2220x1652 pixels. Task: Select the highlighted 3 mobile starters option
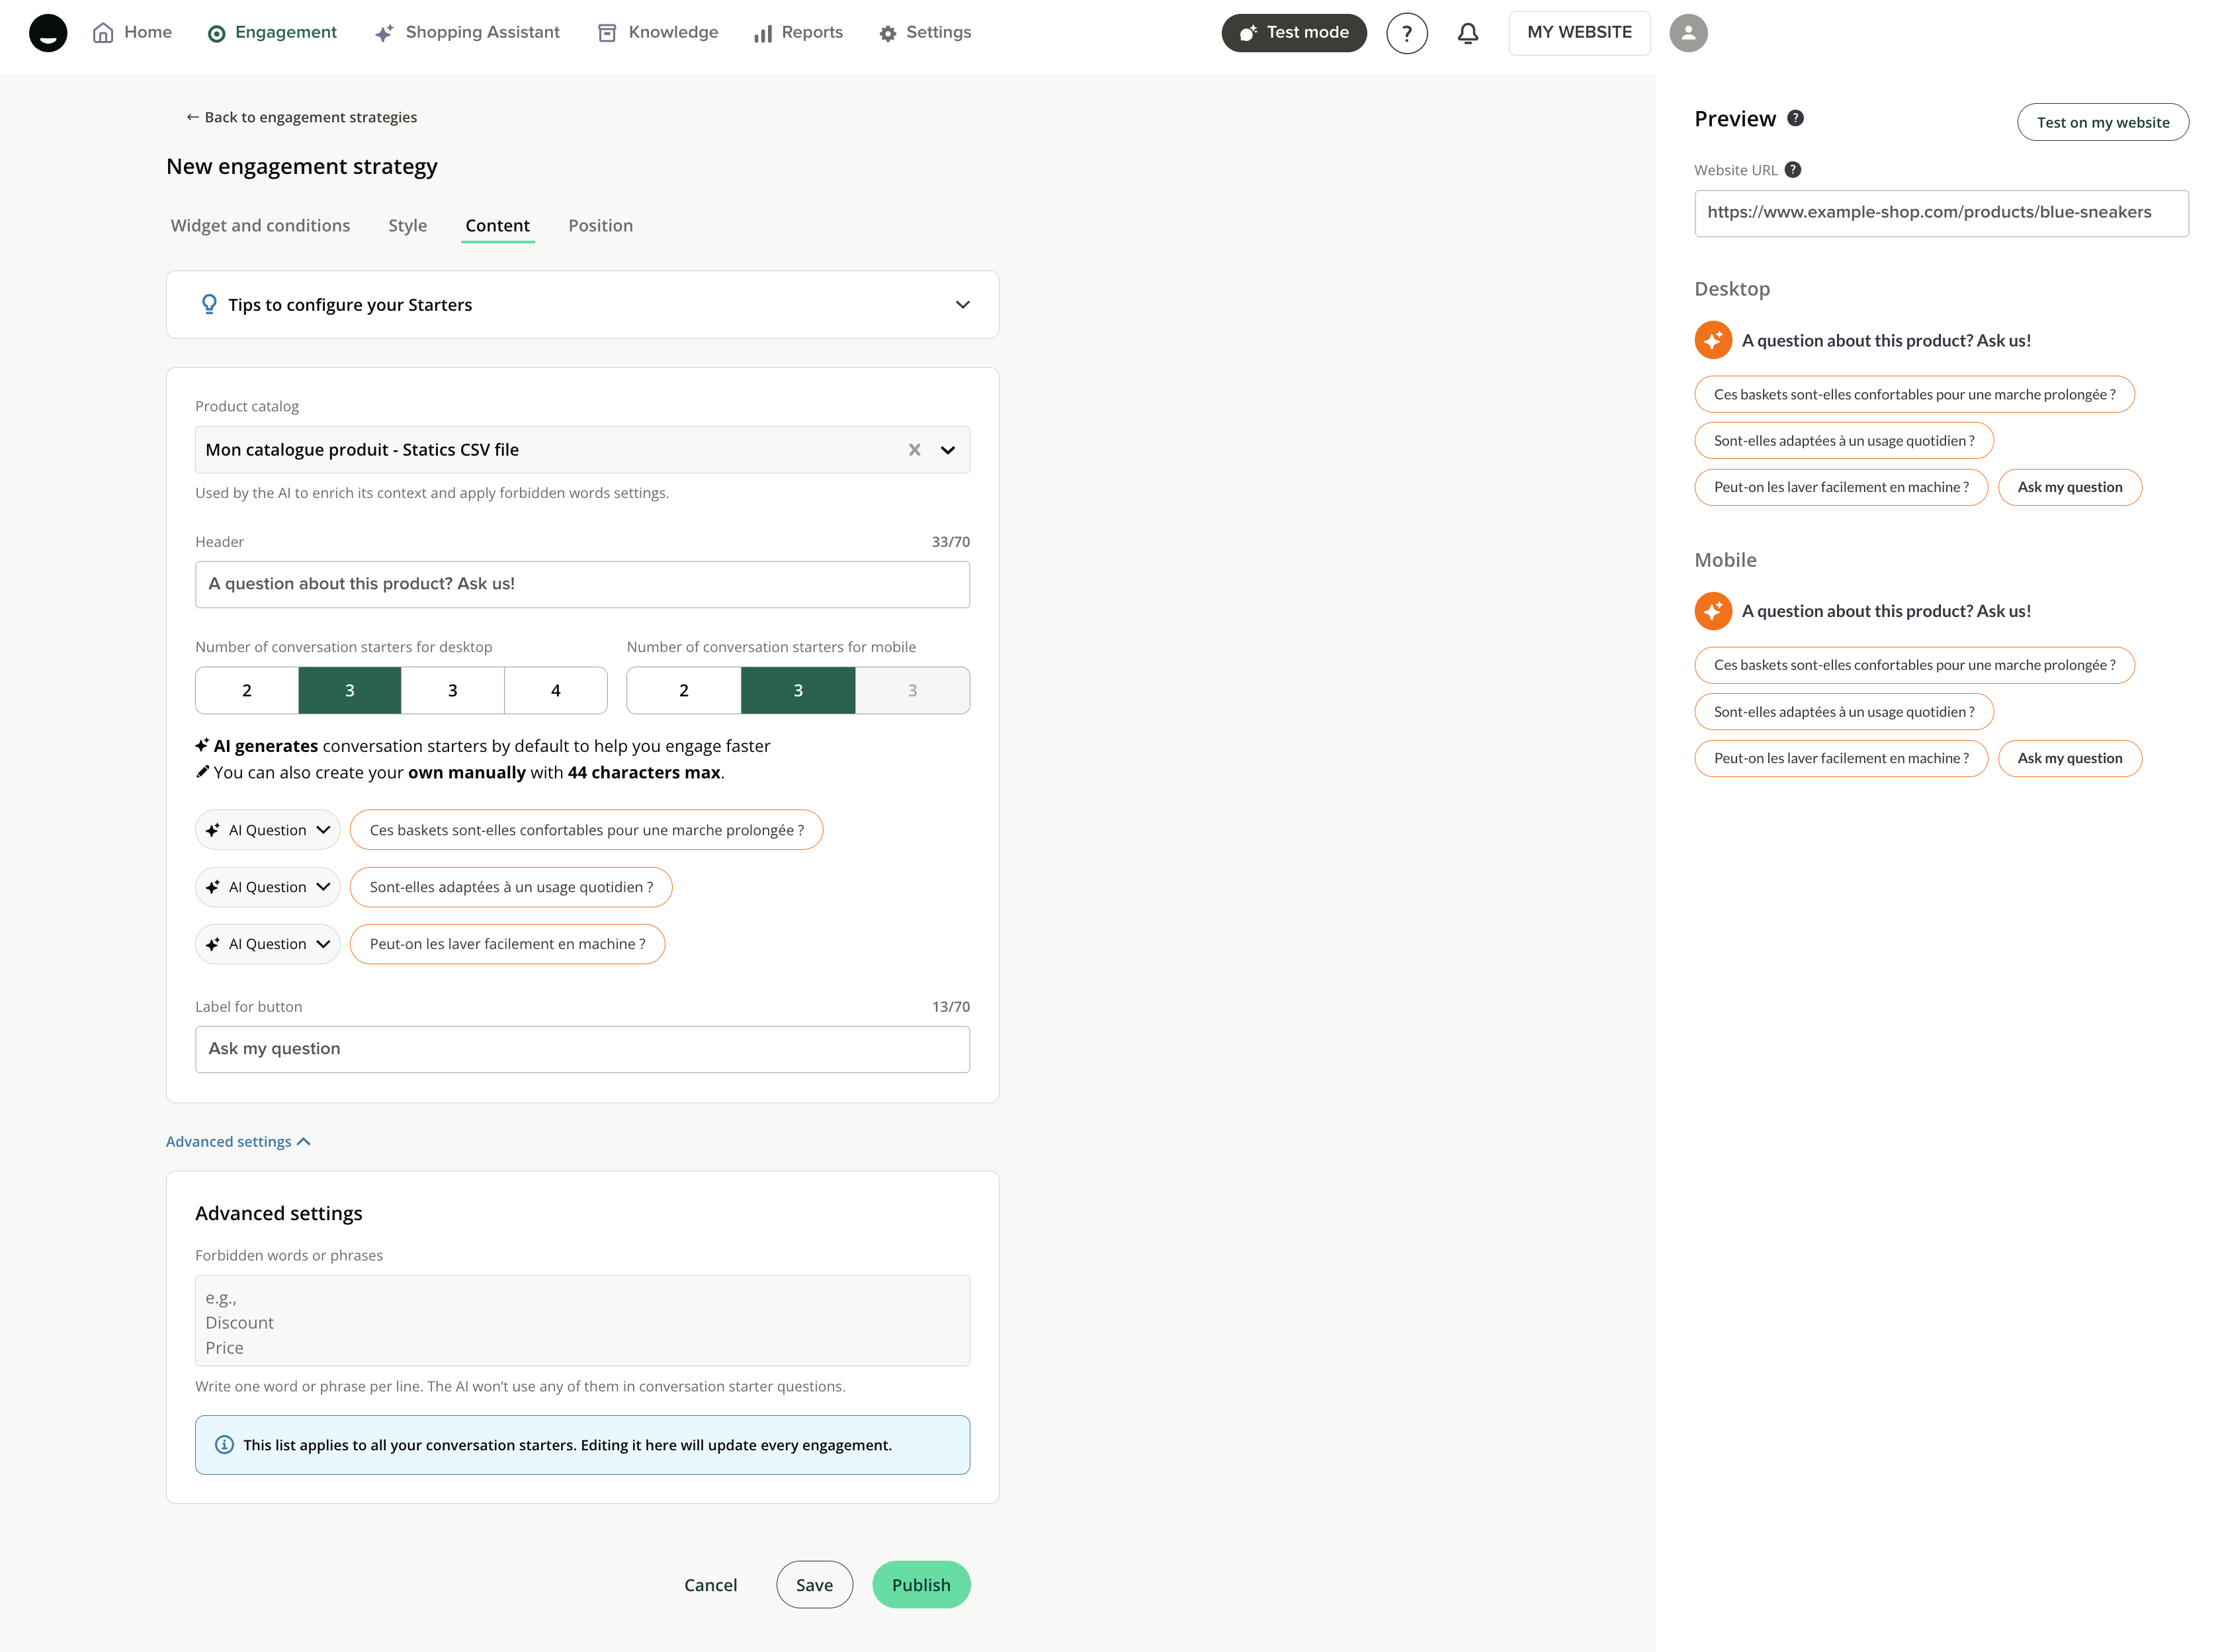(798, 690)
